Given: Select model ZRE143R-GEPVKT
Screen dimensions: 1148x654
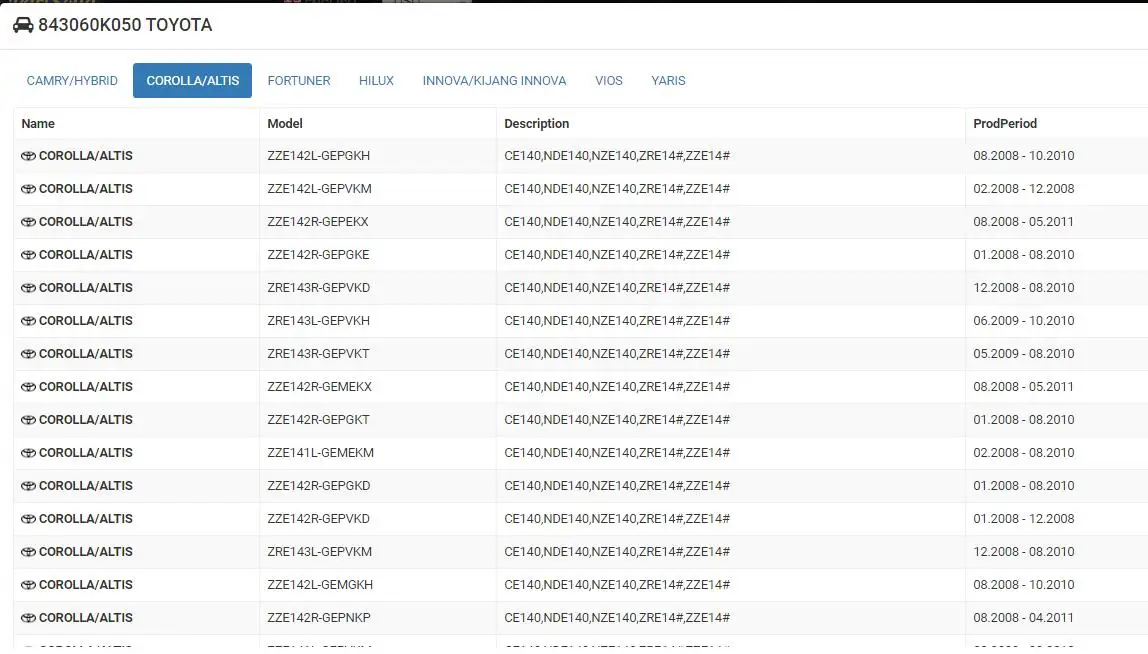Looking at the screenshot, I should pos(318,354).
